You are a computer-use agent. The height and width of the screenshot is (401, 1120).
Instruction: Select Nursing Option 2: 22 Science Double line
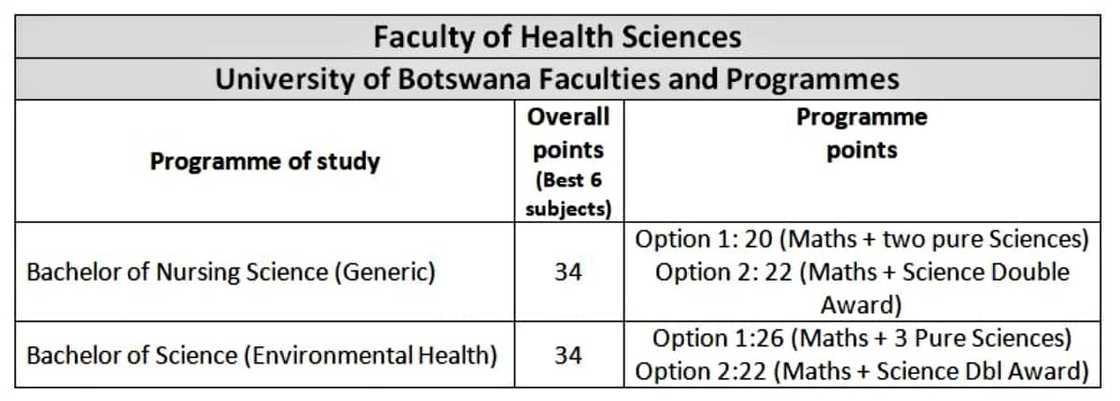(x=861, y=272)
